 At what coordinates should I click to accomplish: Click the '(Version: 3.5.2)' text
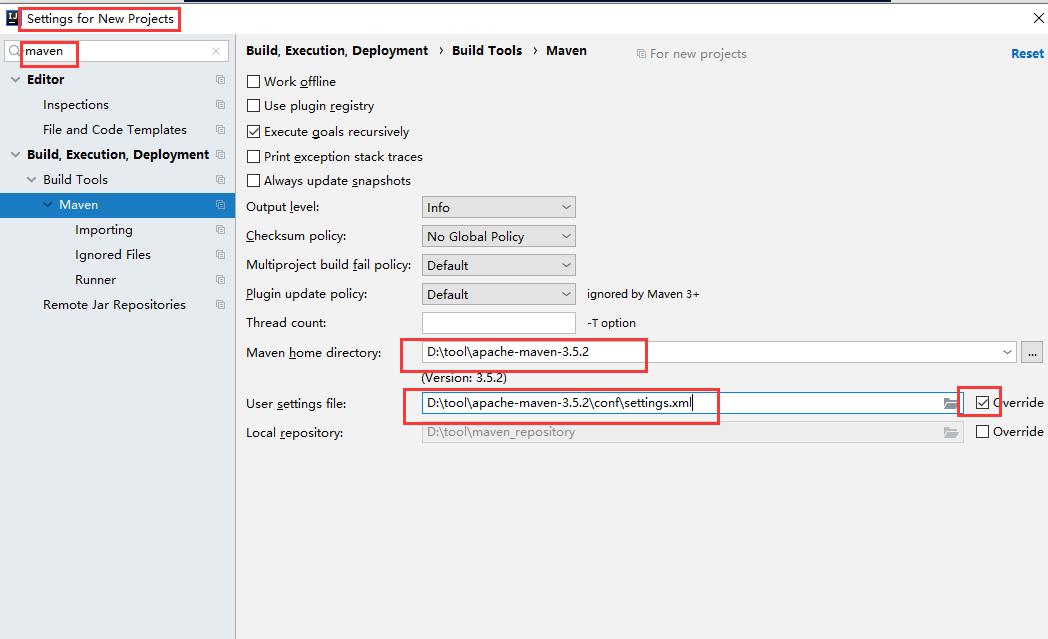[464, 378]
